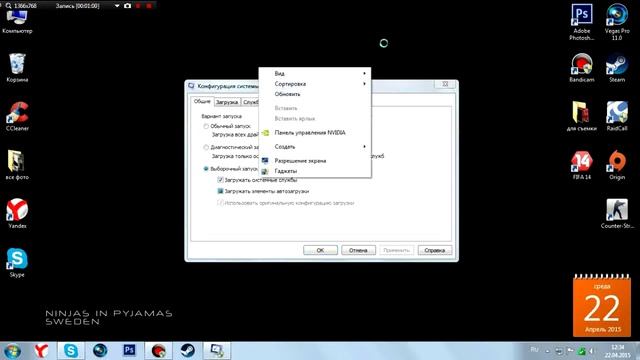Open the для съемки folder
Viewport: 640px width, 360px height.
582,116
